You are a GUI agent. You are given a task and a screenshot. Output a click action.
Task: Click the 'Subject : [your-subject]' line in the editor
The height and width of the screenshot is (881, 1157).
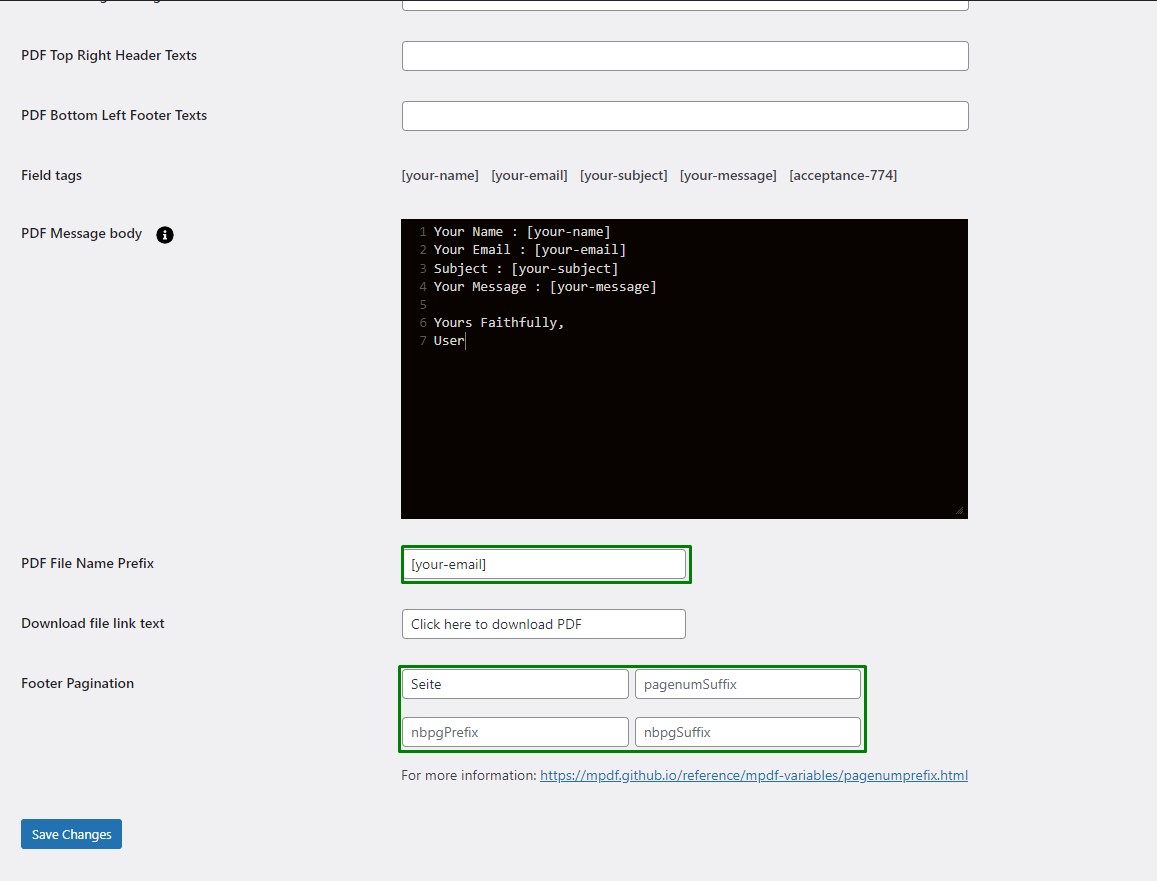526,269
